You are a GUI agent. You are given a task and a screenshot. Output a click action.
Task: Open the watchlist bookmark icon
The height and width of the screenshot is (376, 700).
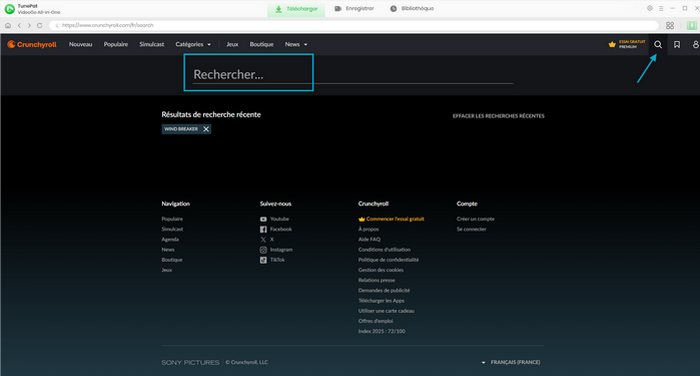point(677,44)
